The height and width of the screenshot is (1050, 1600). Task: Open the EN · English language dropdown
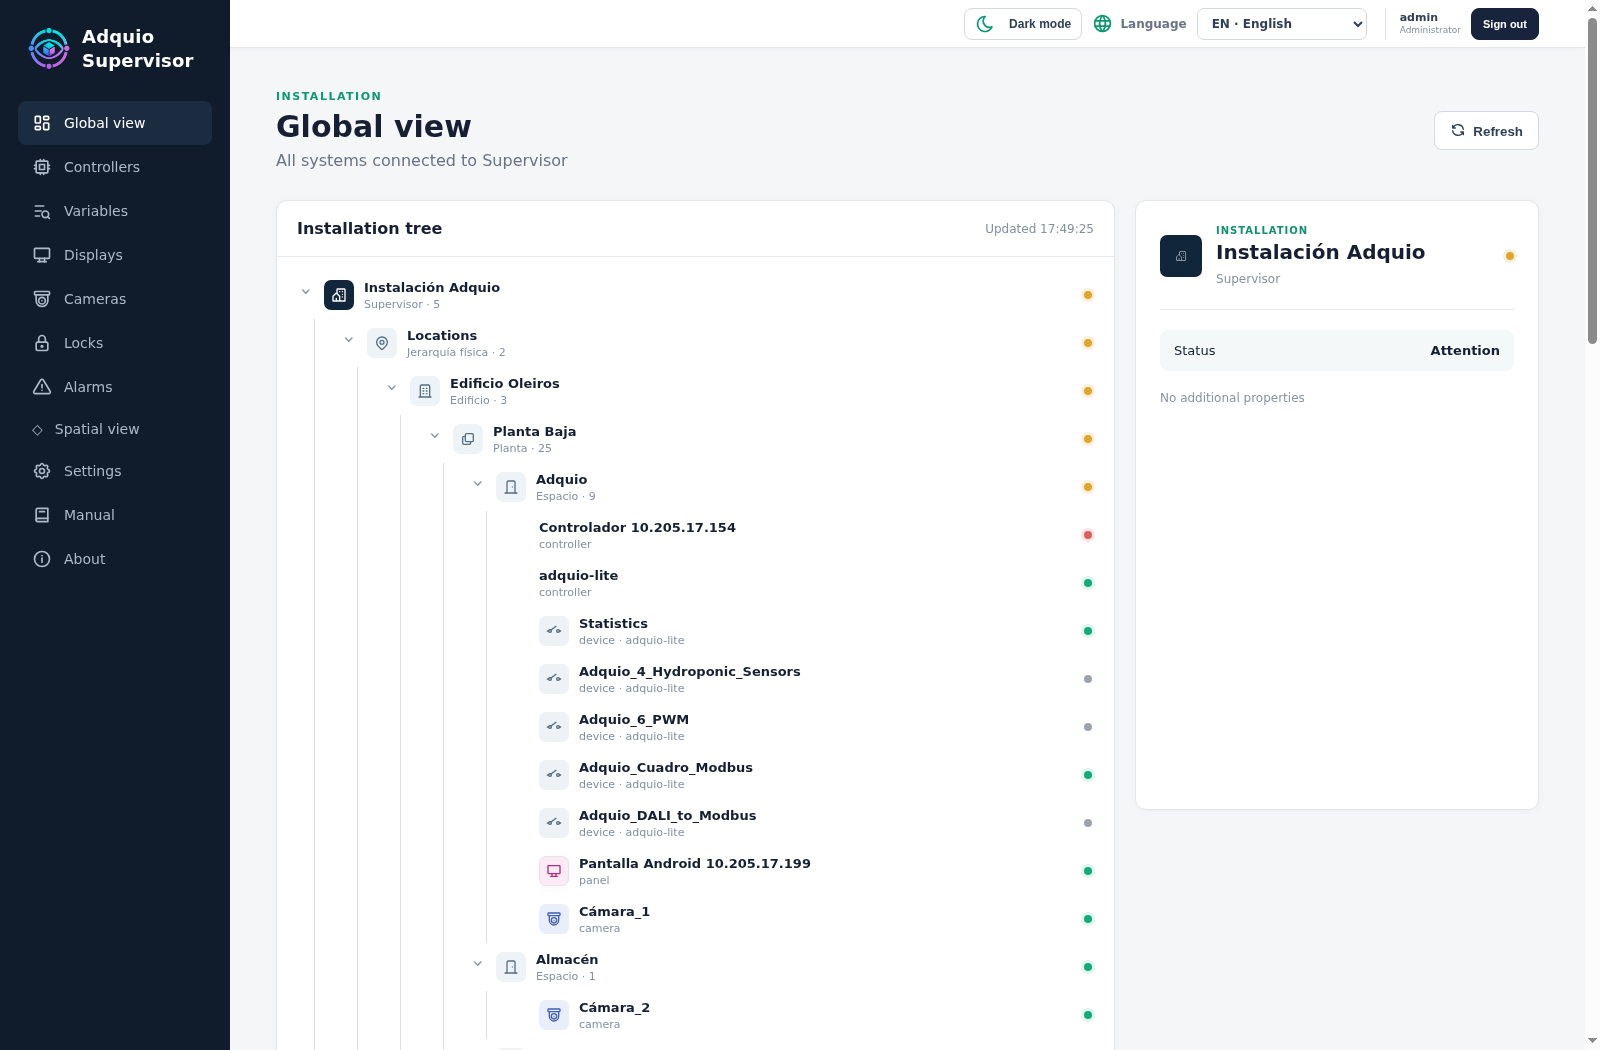click(x=1282, y=24)
